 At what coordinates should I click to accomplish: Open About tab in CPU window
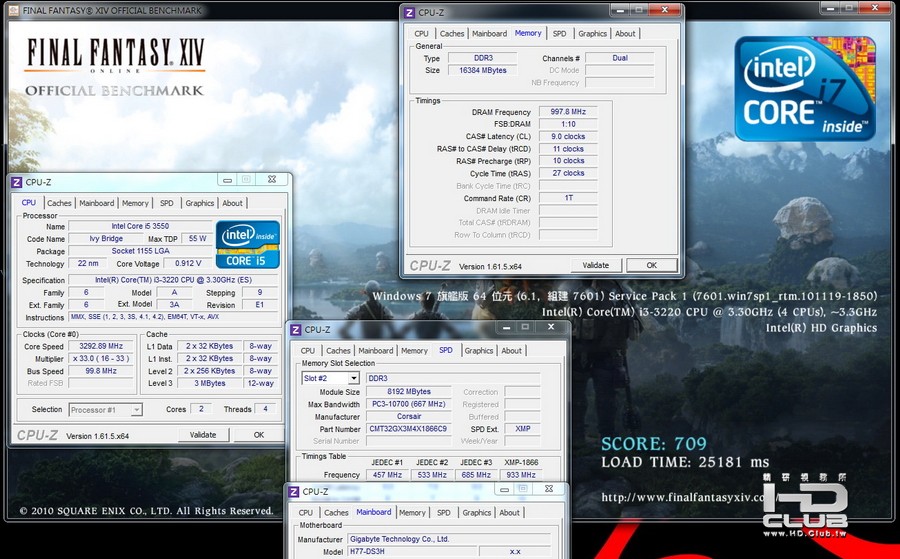232,203
